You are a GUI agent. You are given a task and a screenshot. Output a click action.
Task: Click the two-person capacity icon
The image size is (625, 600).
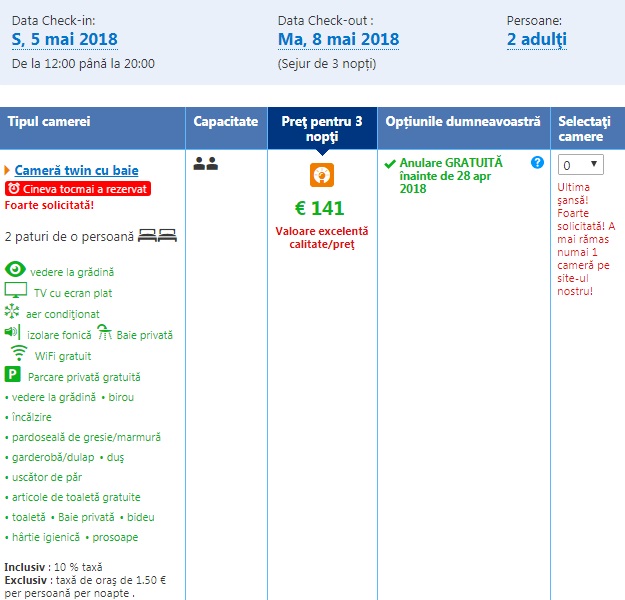coord(205,164)
